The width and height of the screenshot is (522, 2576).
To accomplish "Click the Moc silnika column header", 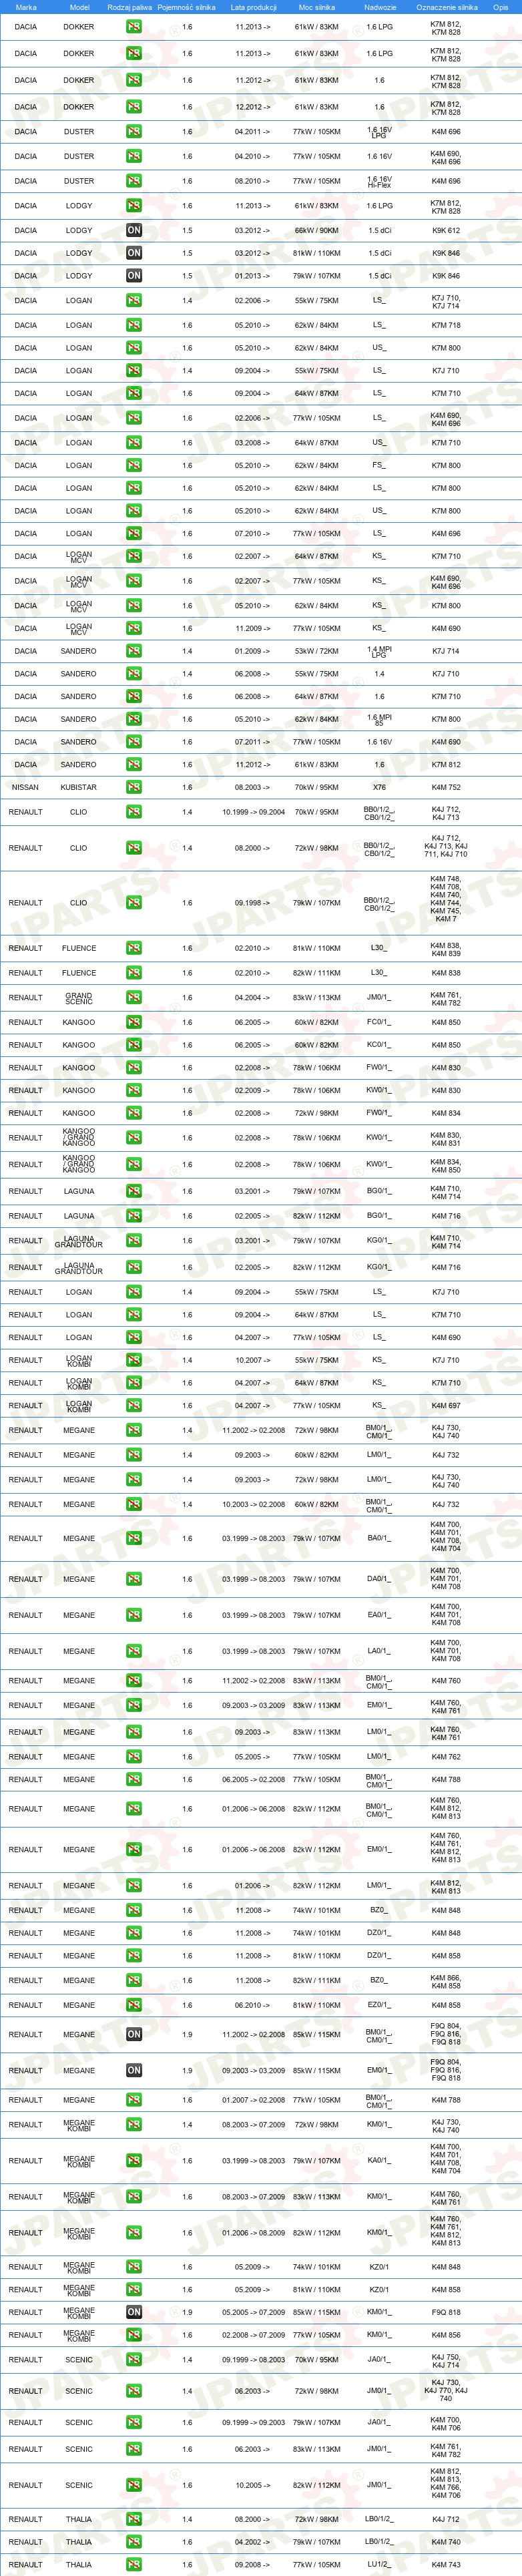I will (x=317, y=7).
